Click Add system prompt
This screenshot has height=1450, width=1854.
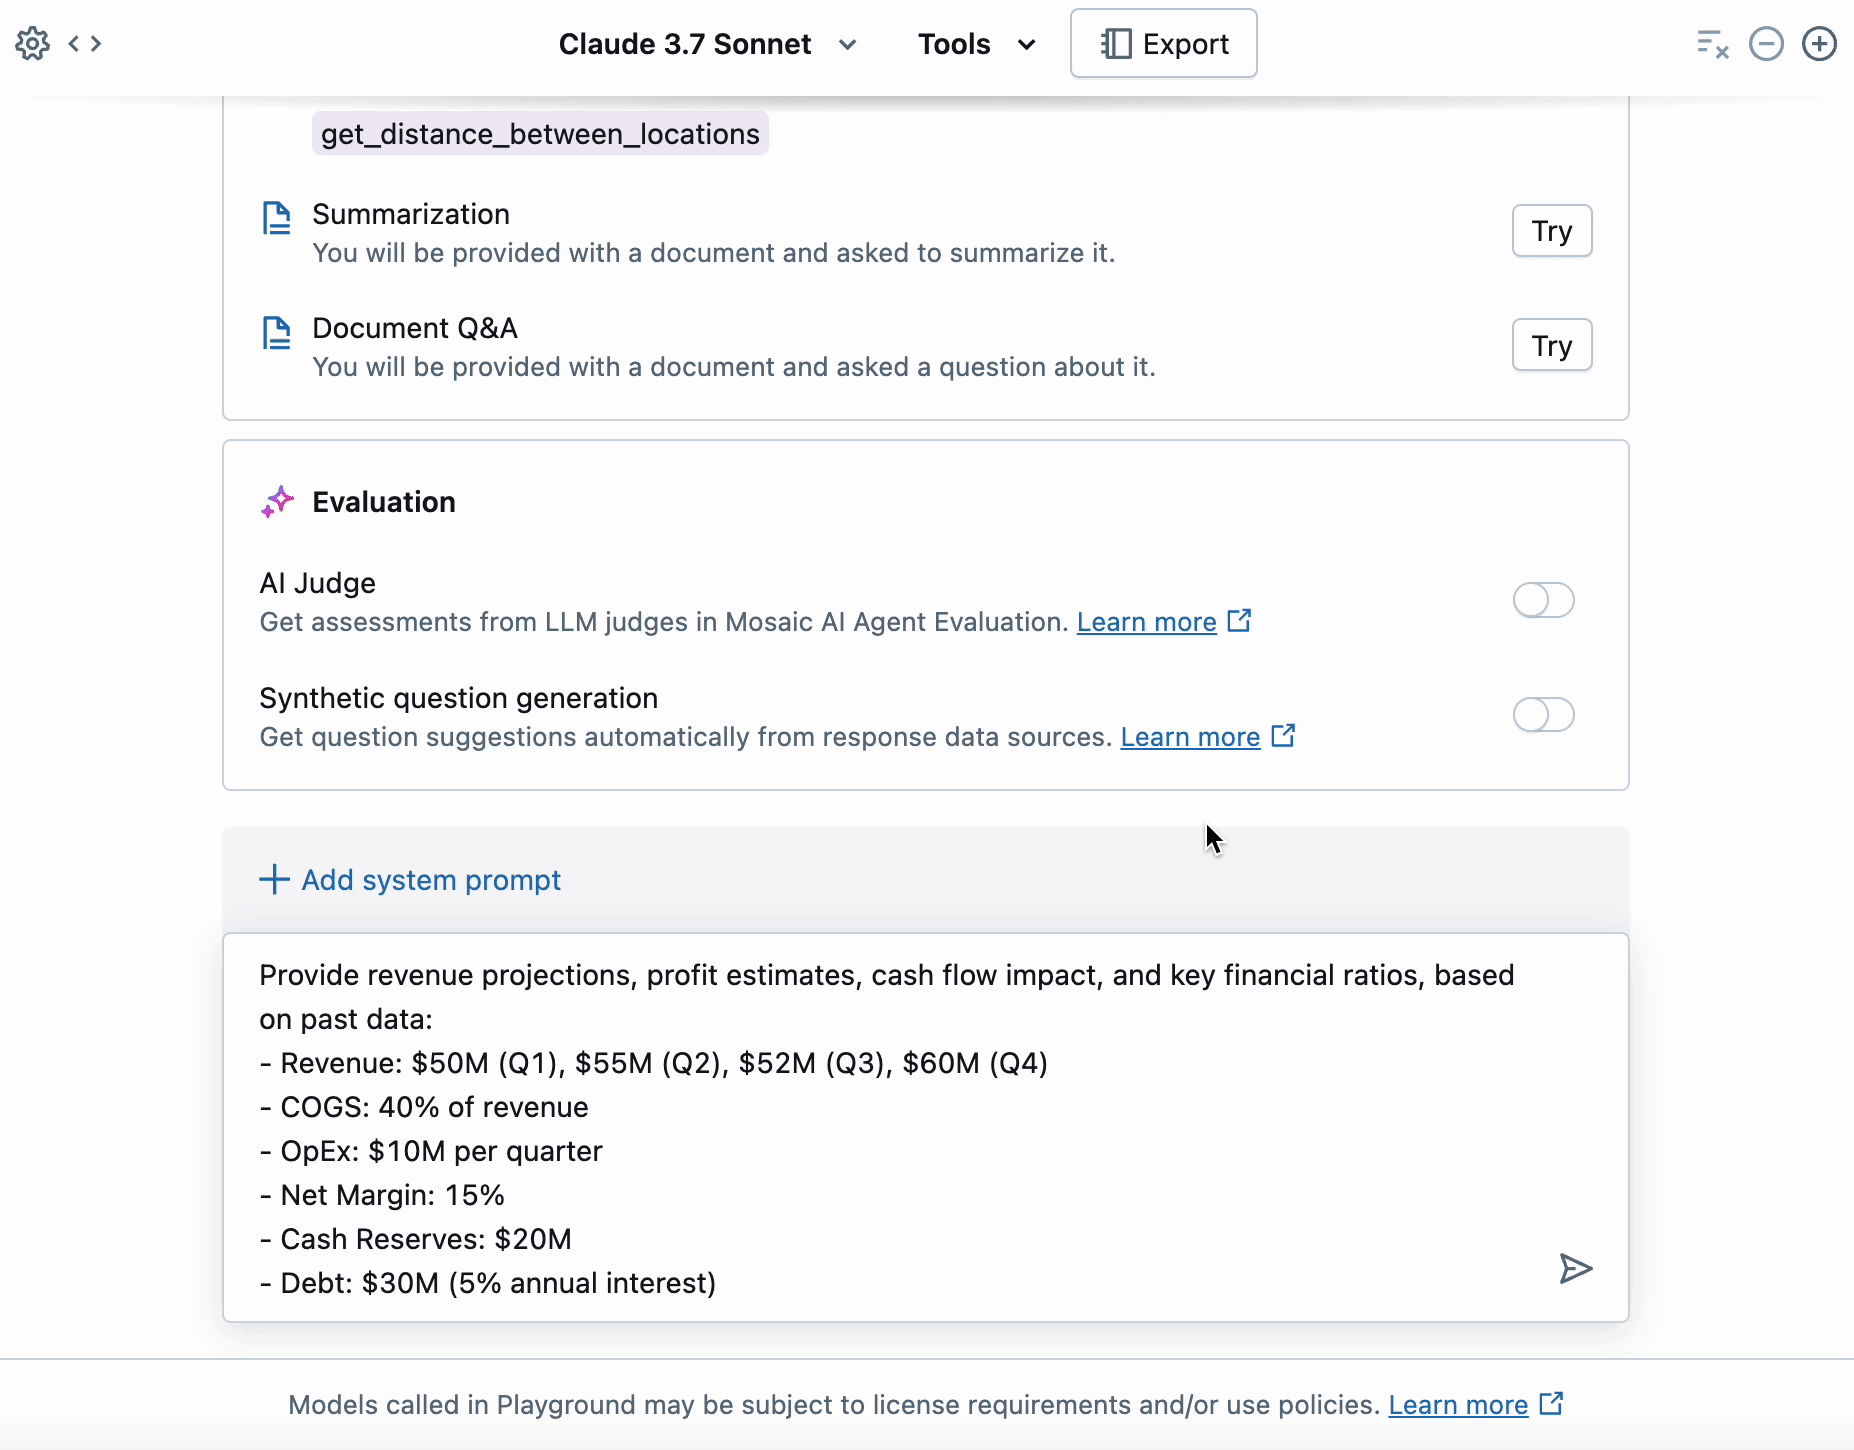(411, 880)
